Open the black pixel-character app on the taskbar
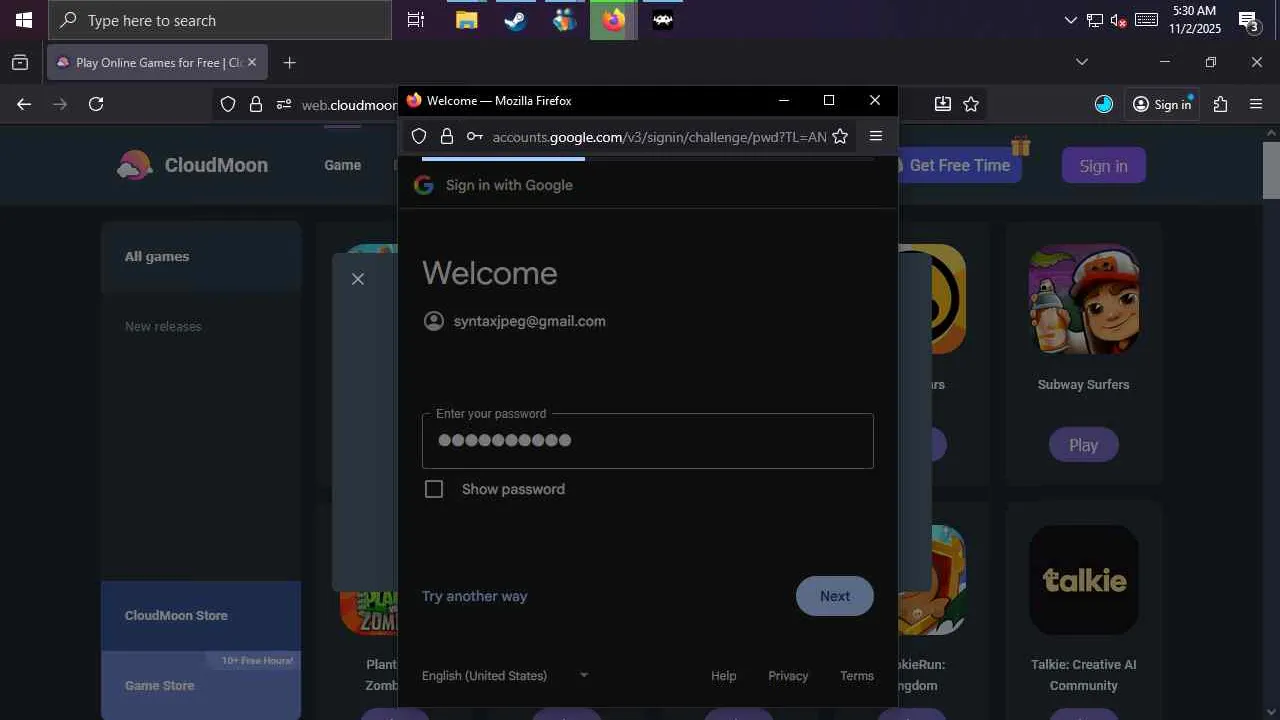The width and height of the screenshot is (1280, 720). pos(662,20)
